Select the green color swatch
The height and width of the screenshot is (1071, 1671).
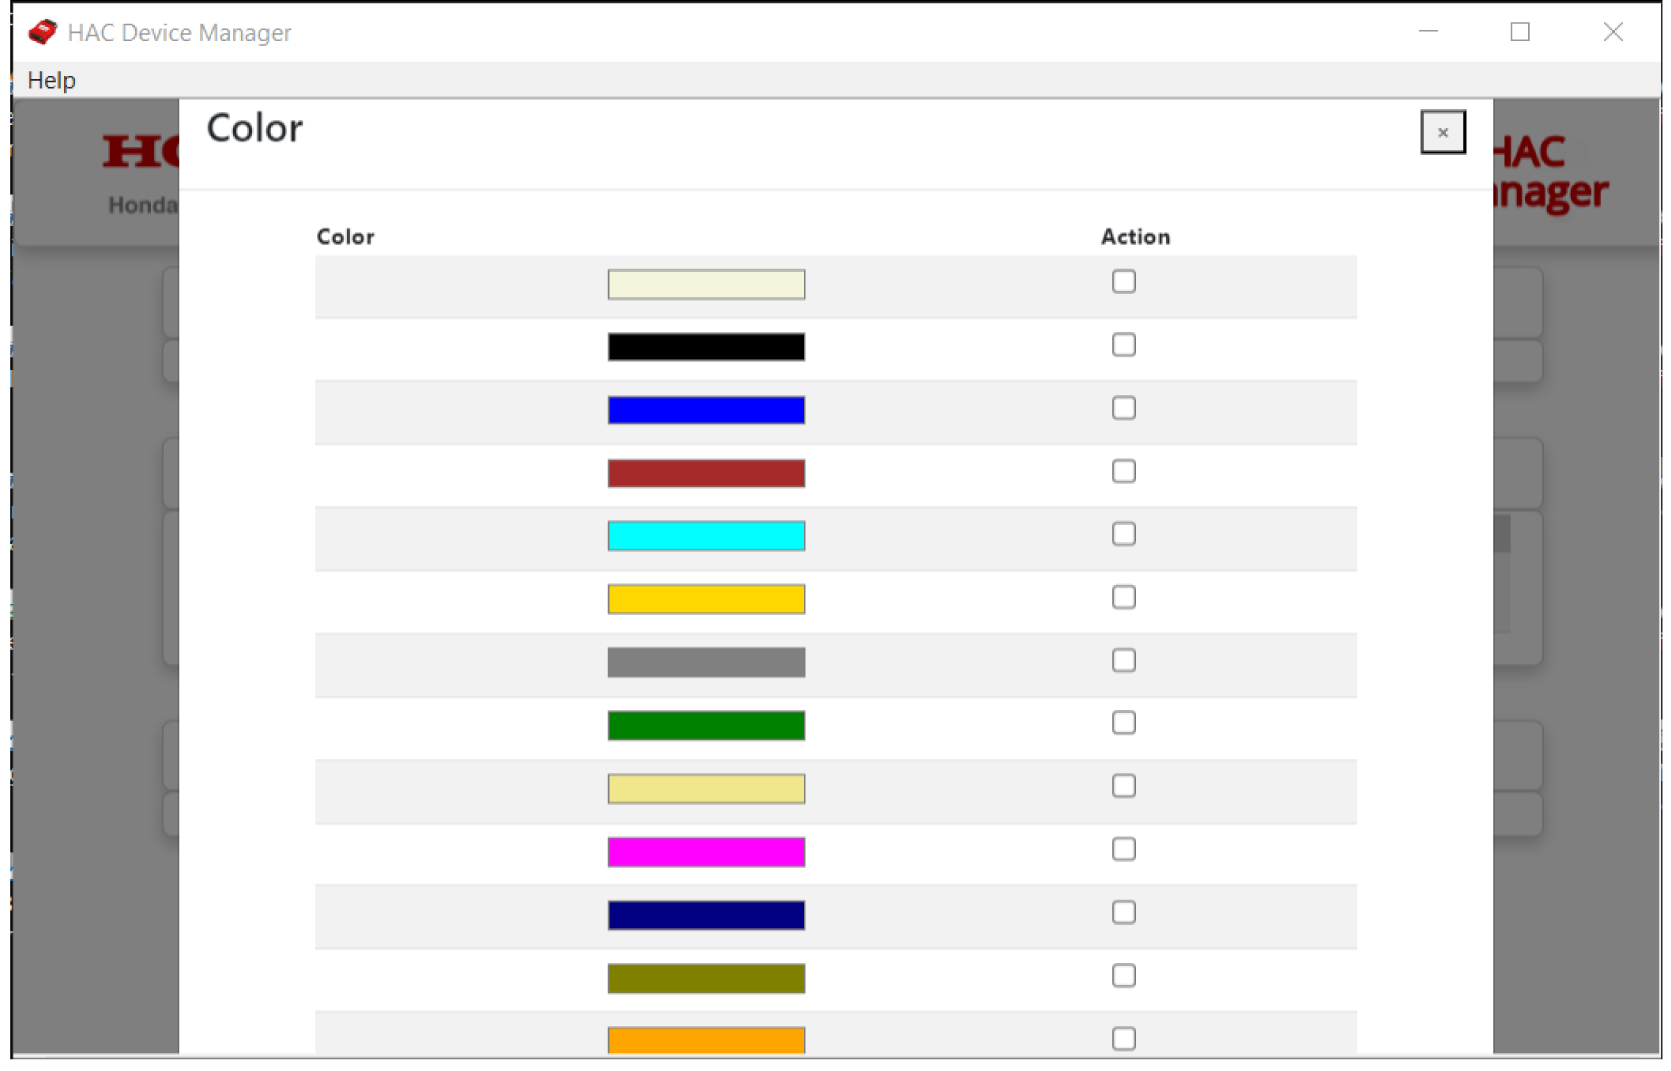706,725
